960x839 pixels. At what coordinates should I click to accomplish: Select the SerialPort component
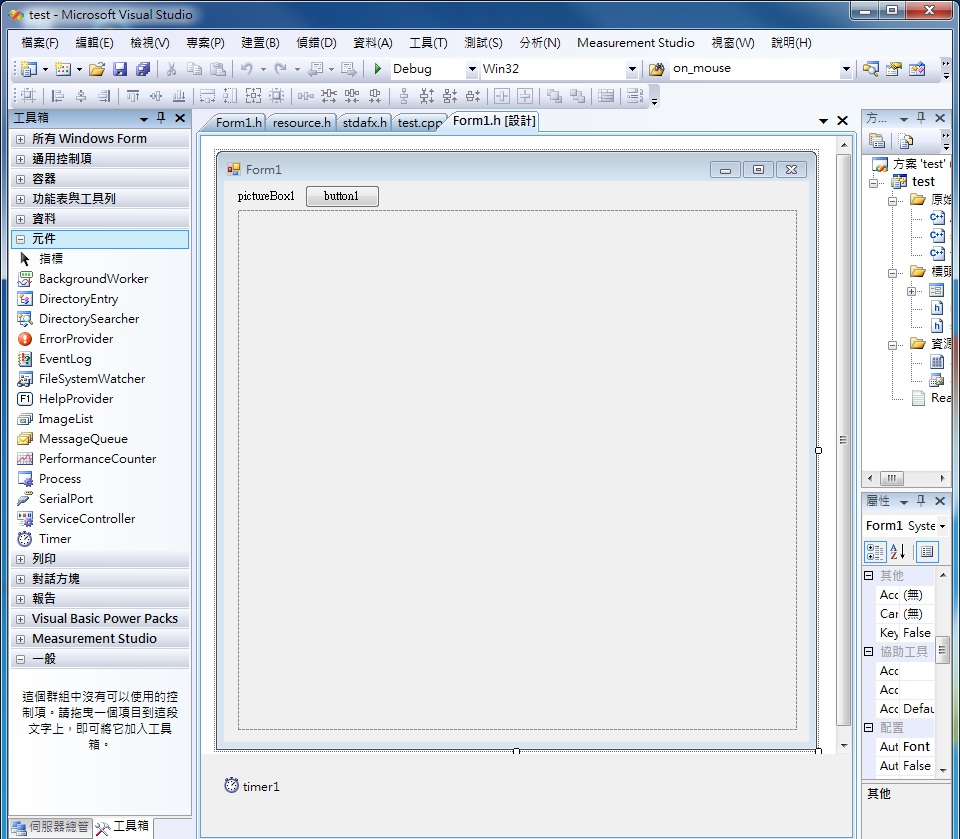pyautogui.click(x=65, y=498)
